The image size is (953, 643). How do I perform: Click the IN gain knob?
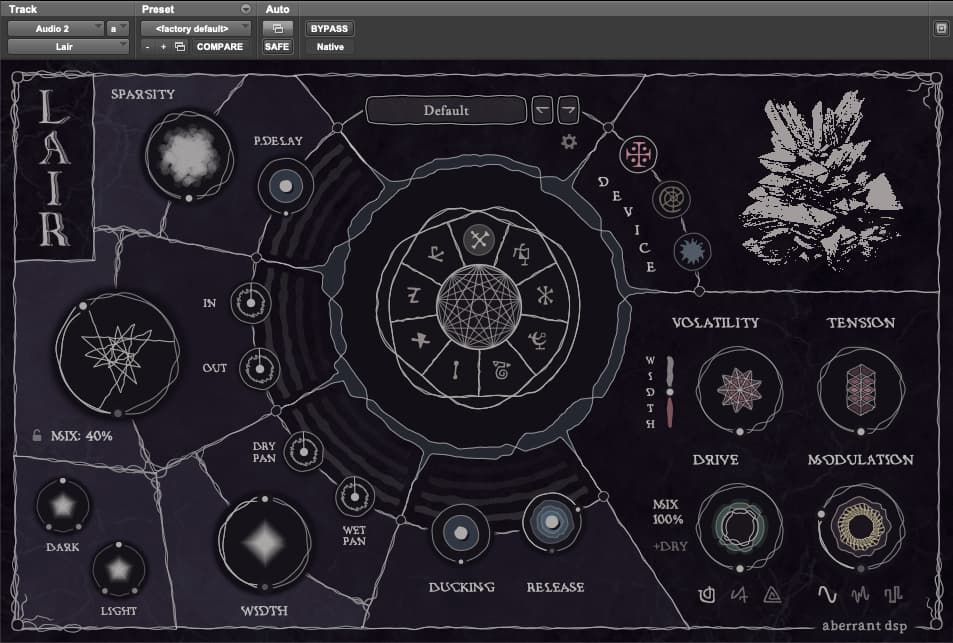coord(250,303)
